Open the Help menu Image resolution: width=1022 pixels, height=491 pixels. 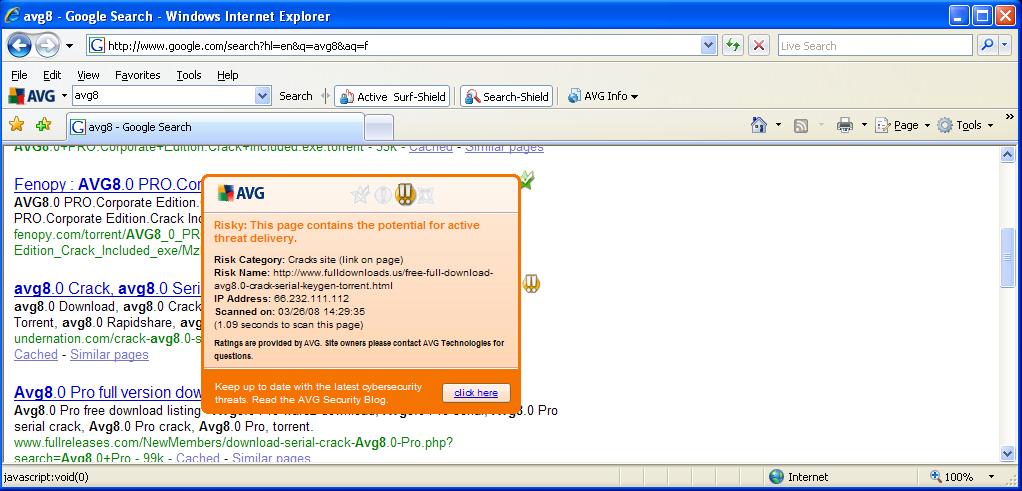pos(227,75)
